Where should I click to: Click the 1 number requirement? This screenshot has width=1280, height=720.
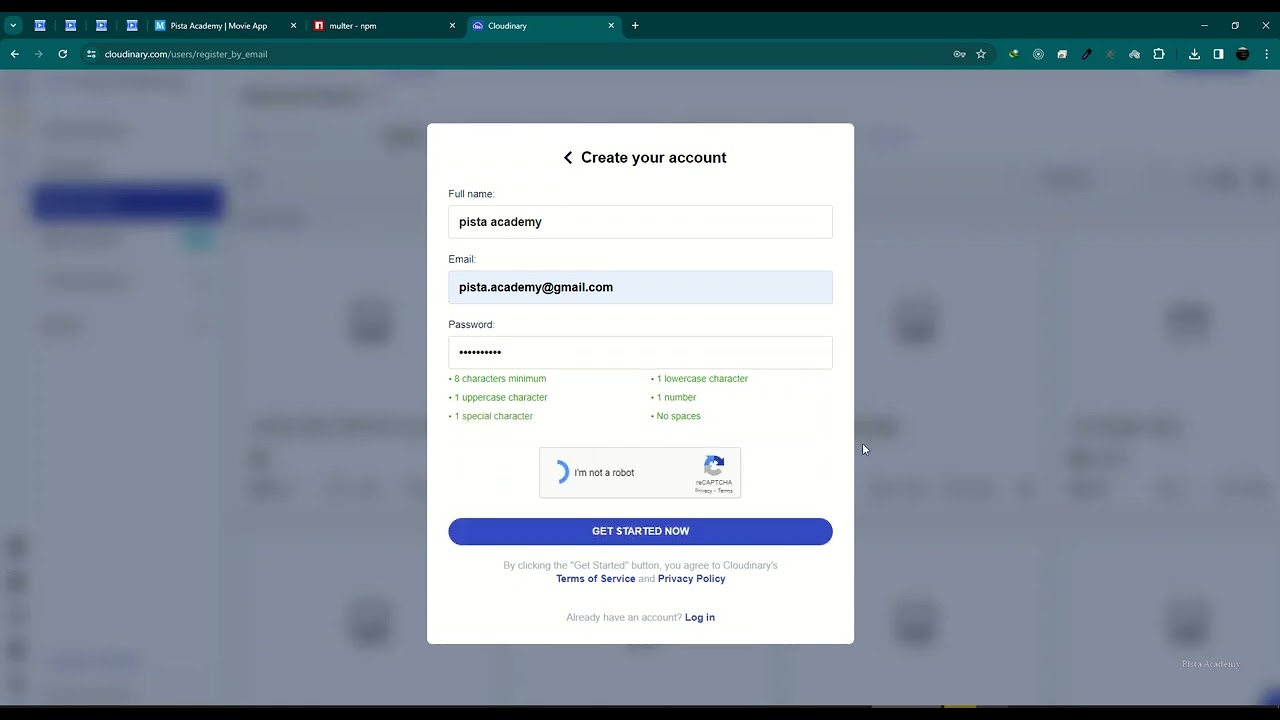[674, 398]
